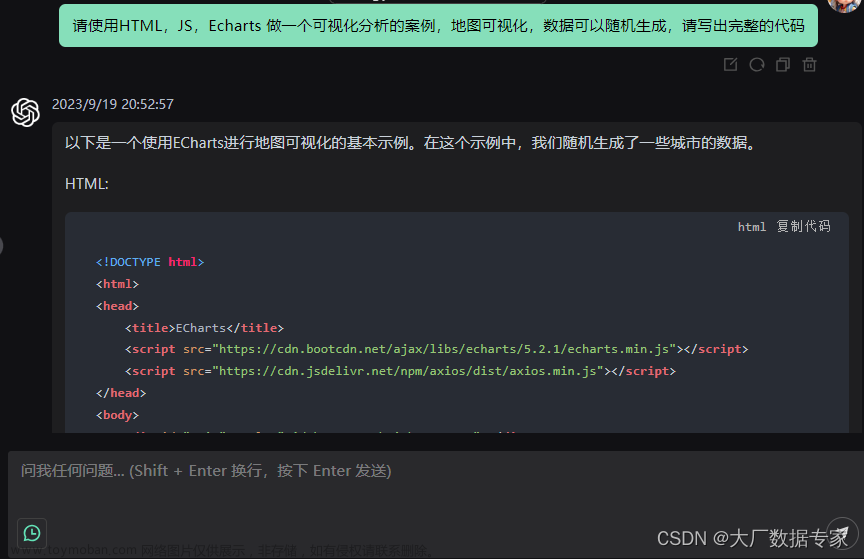Click the send paper-plane icon button

coord(842,533)
